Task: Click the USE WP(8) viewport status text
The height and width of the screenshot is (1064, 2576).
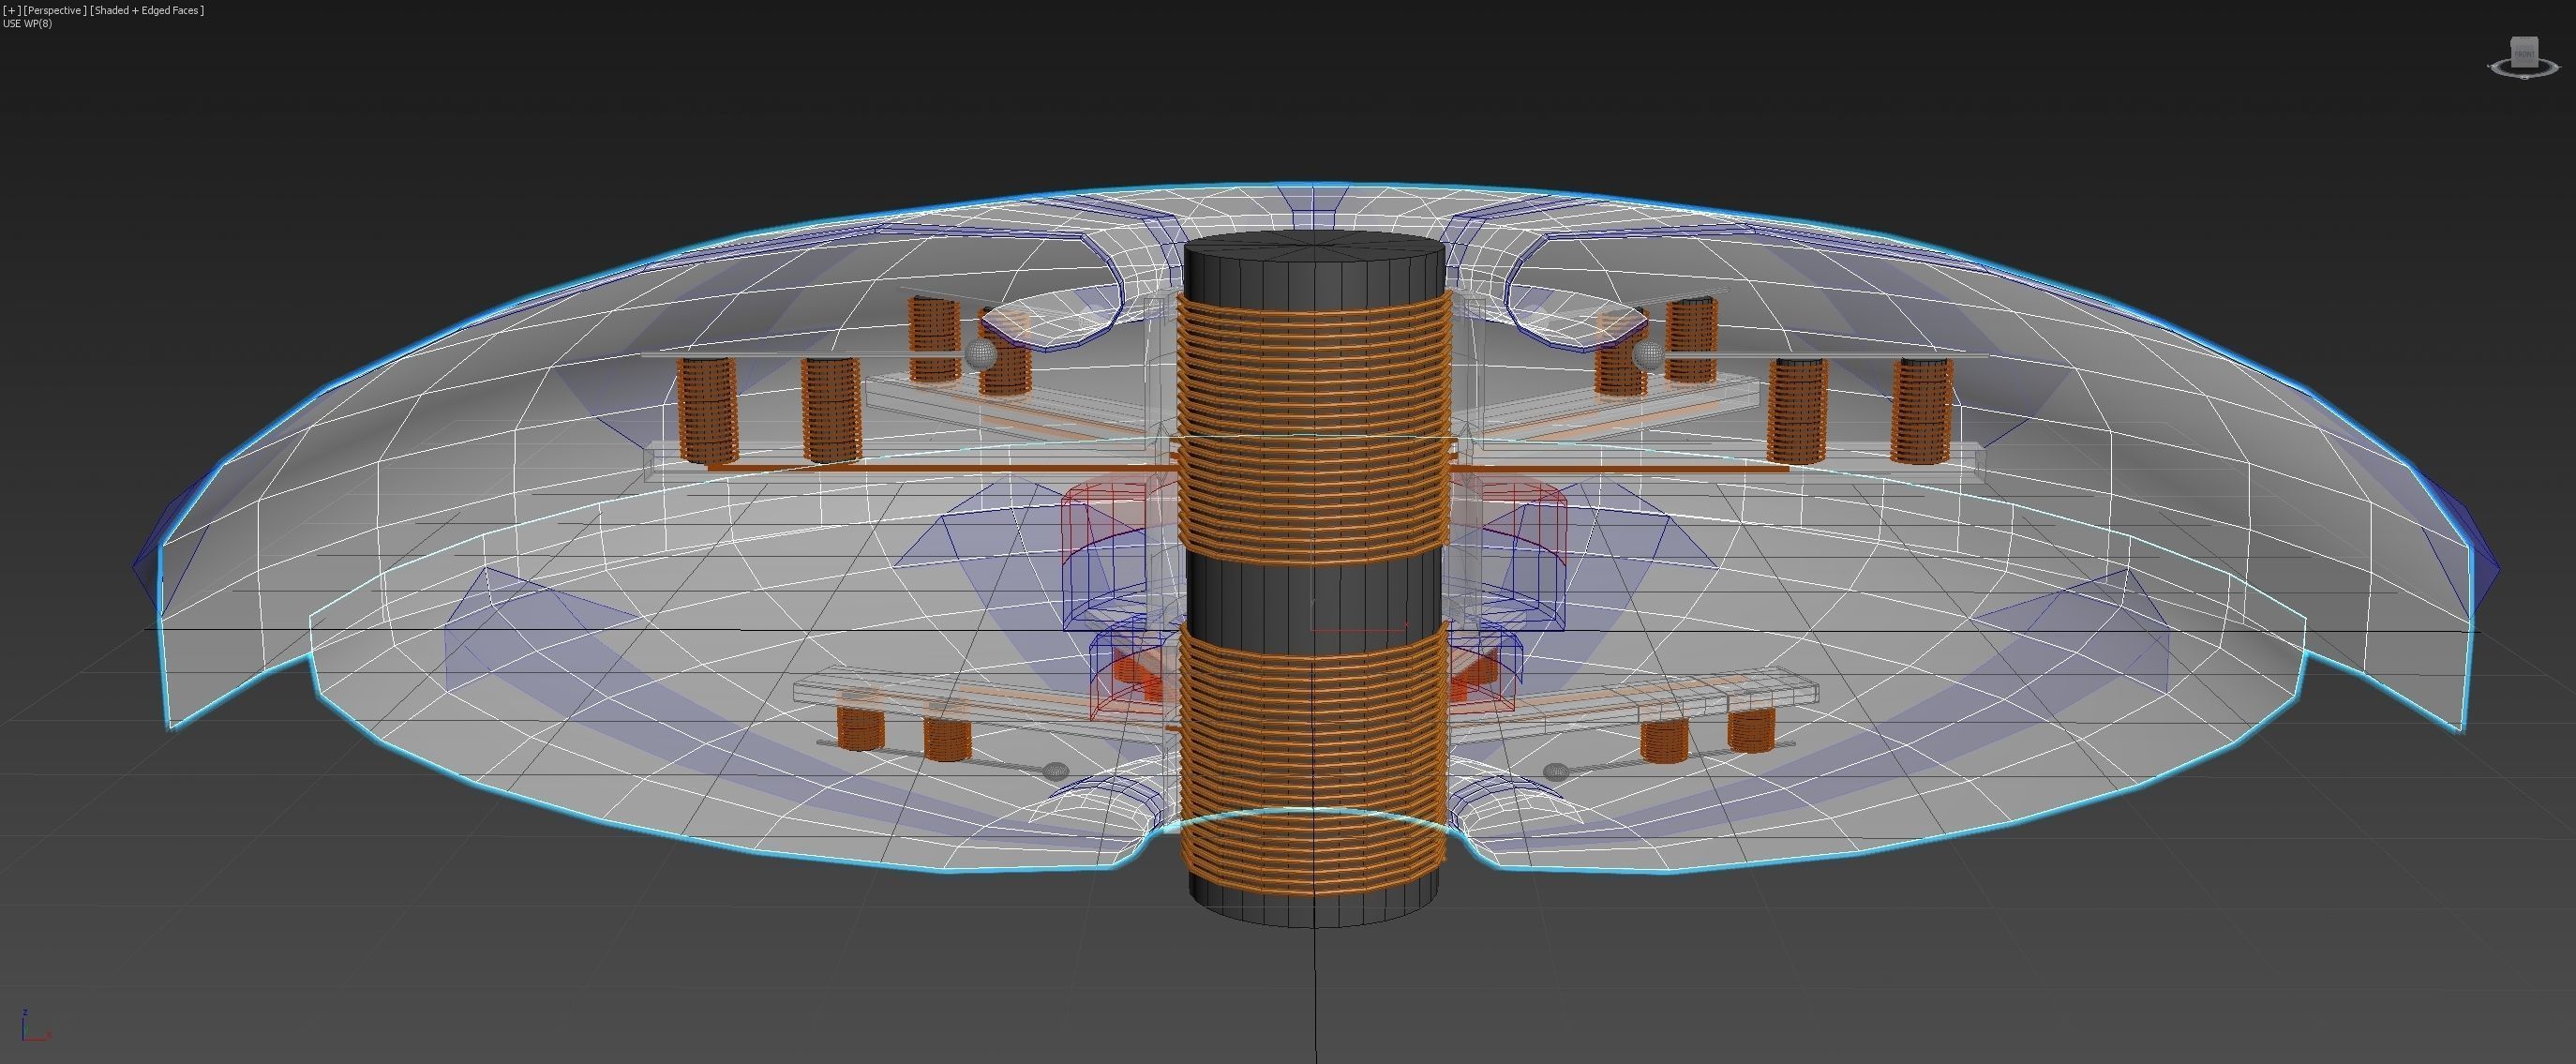Action: coord(27,24)
